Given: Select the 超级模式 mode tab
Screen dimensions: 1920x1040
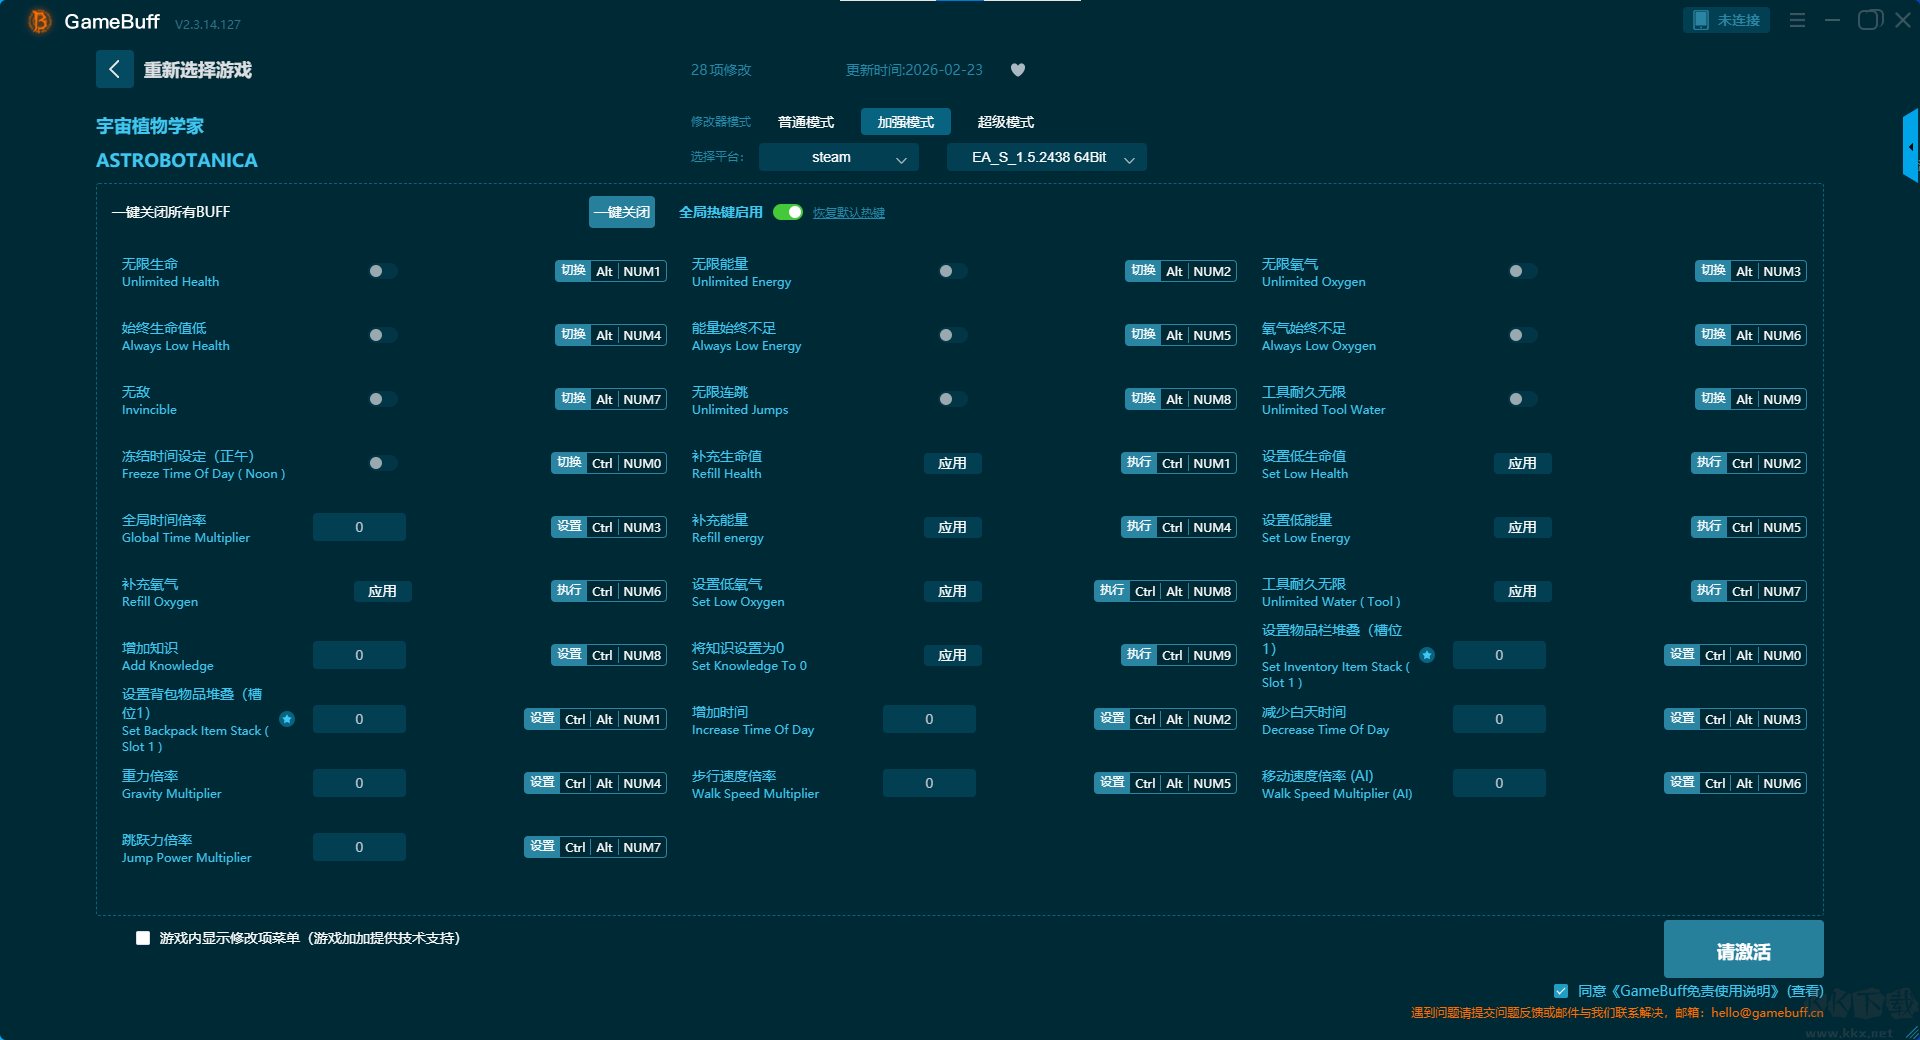Looking at the screenshot, I should 1005,122.
